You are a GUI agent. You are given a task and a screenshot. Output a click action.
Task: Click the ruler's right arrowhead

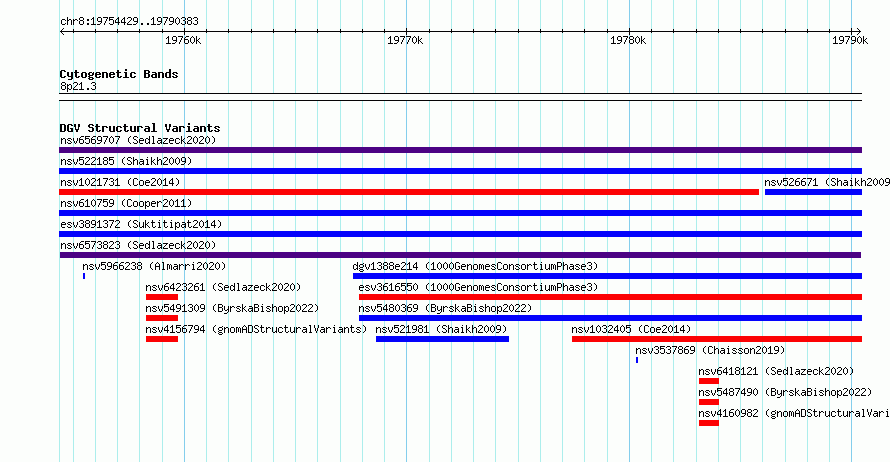pyautogui.click(x=858, y=32)
